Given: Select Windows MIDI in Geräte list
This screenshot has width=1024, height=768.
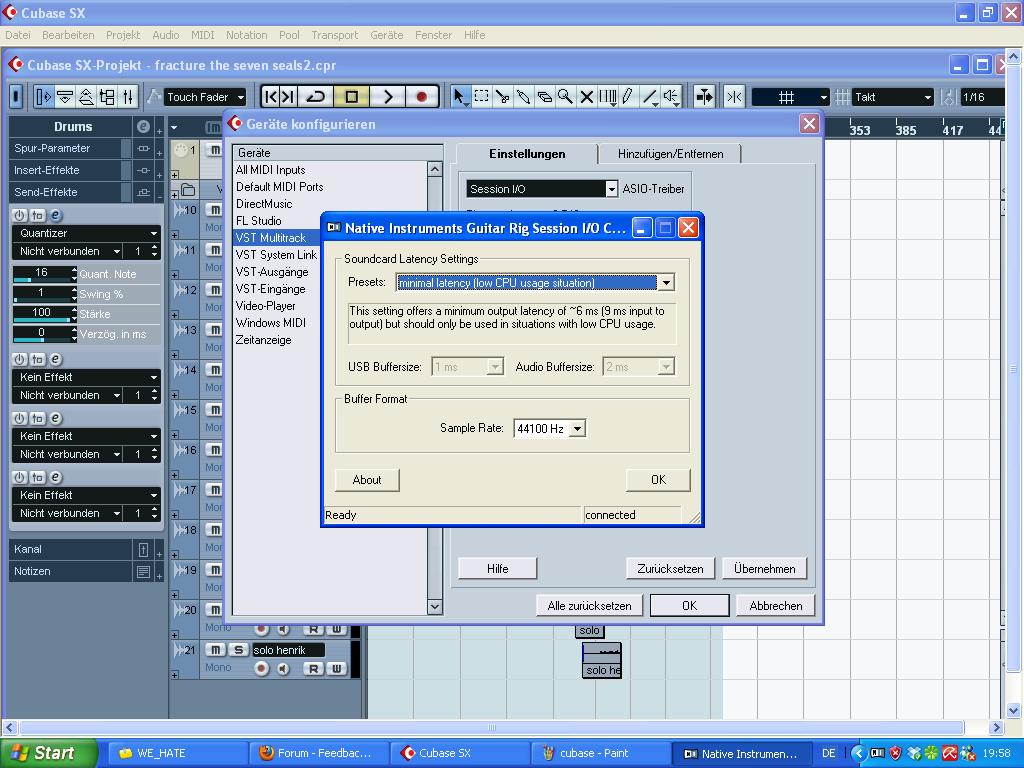Looking at the screenshot, I should coord(270,323).
